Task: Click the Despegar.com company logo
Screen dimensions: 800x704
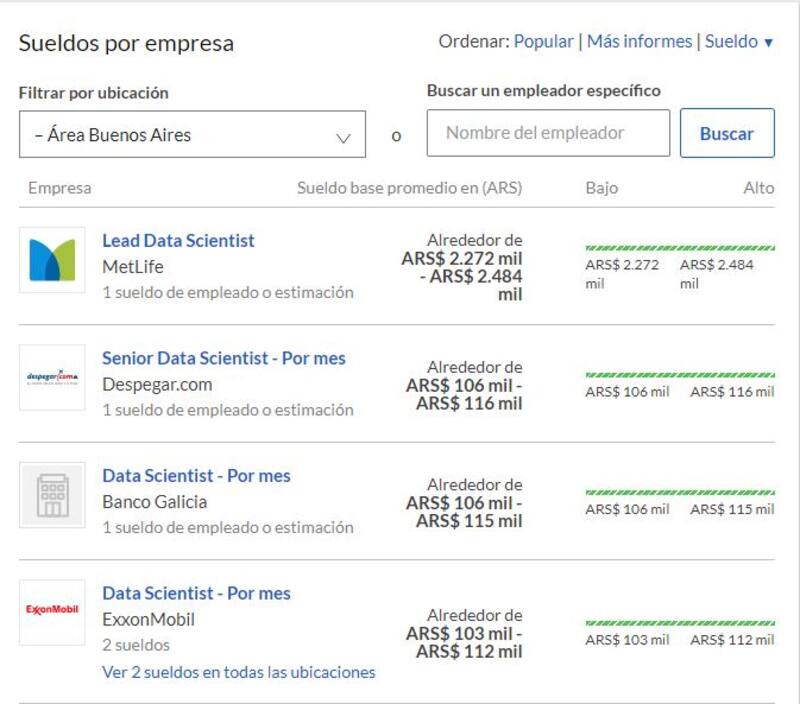Action: tap(52, 378)
